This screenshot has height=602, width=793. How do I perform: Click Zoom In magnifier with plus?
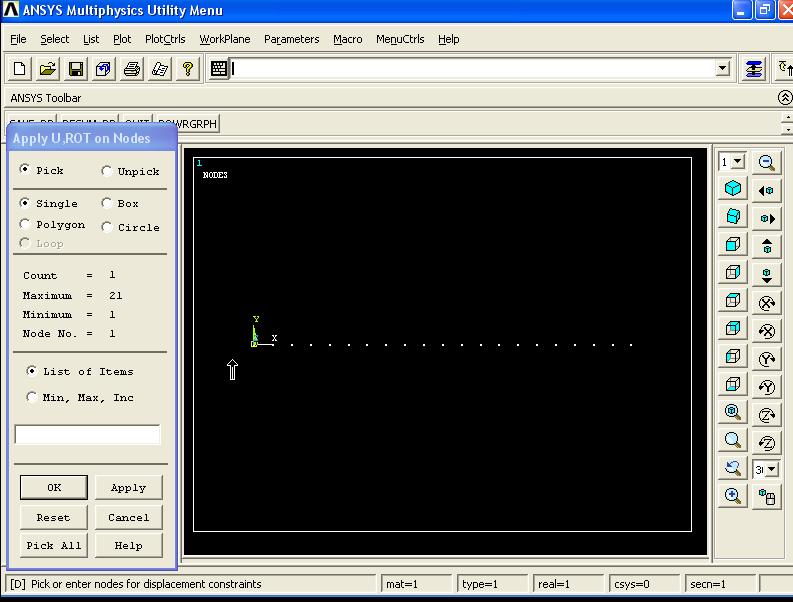(x=733, y=496)
